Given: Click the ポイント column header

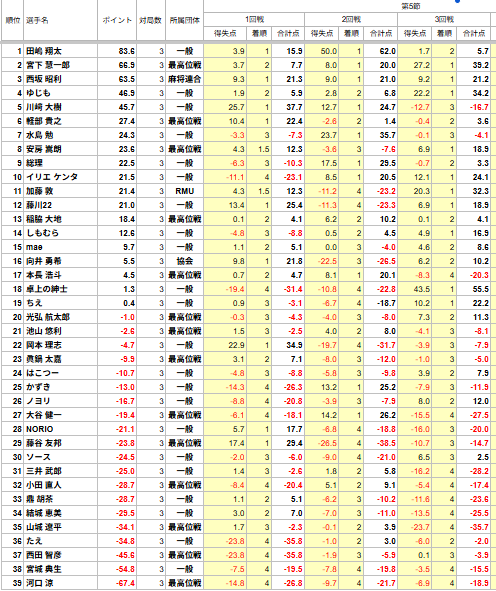Looking at the screenshot, I should (117, 20).
